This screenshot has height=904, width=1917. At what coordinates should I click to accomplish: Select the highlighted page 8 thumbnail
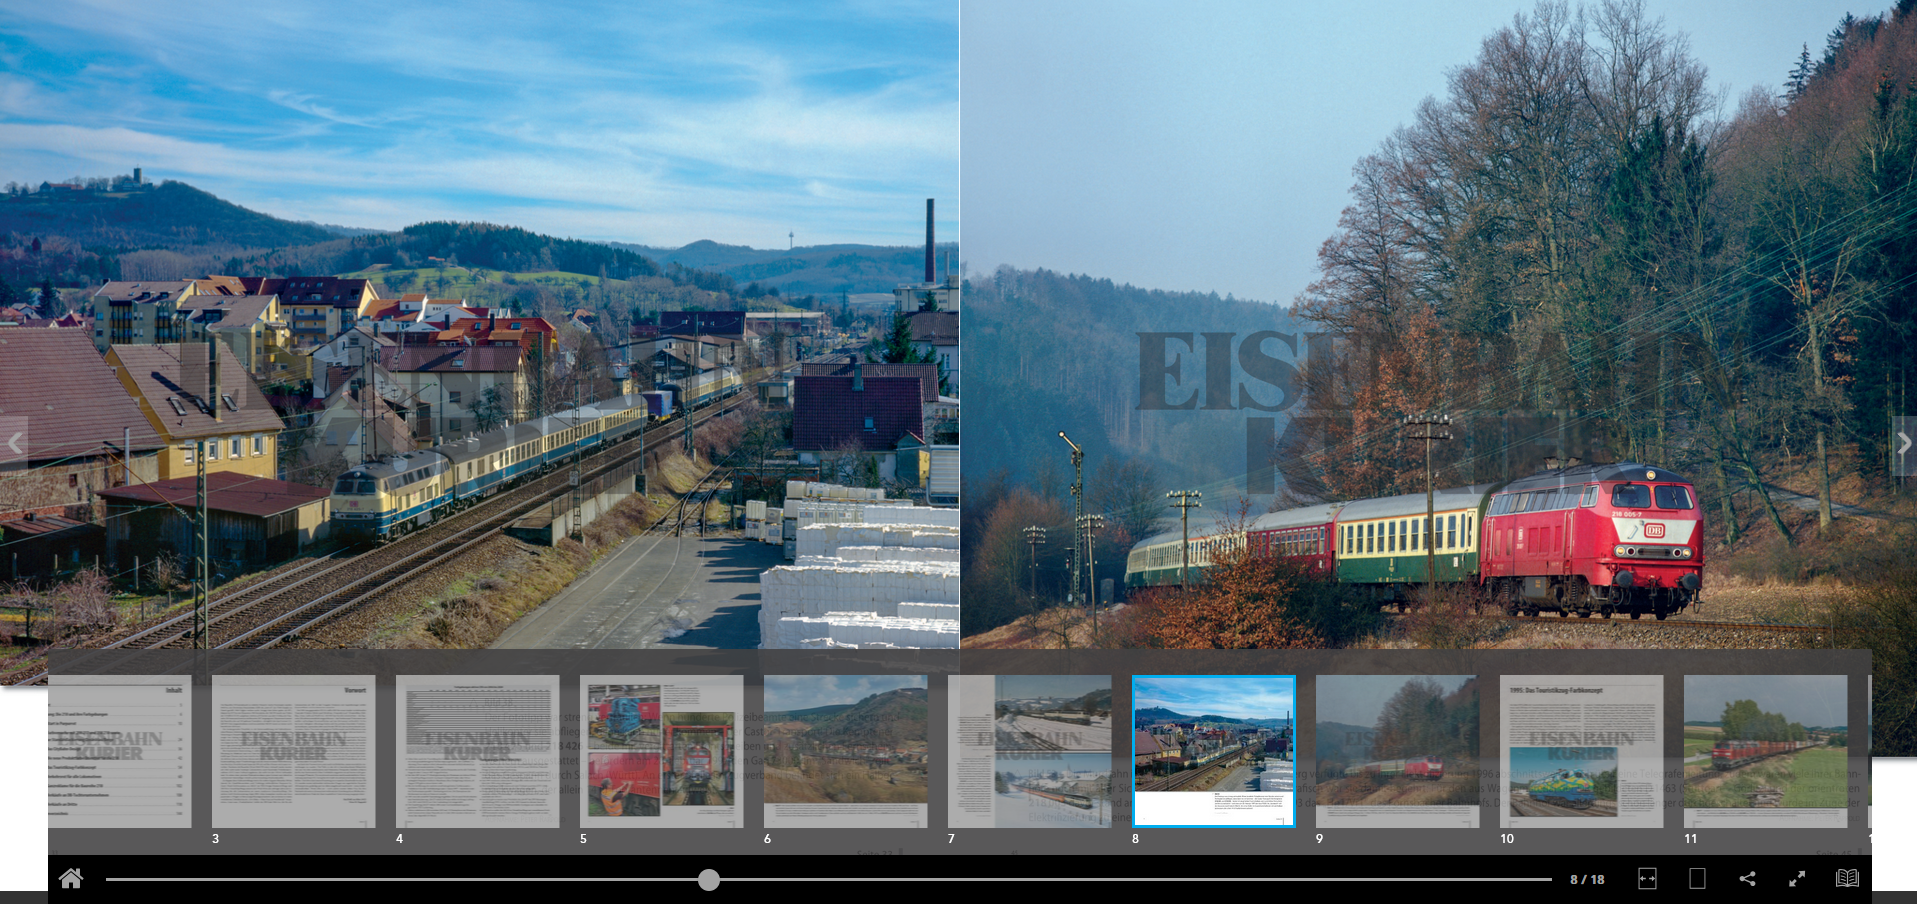click(1213, 751)
